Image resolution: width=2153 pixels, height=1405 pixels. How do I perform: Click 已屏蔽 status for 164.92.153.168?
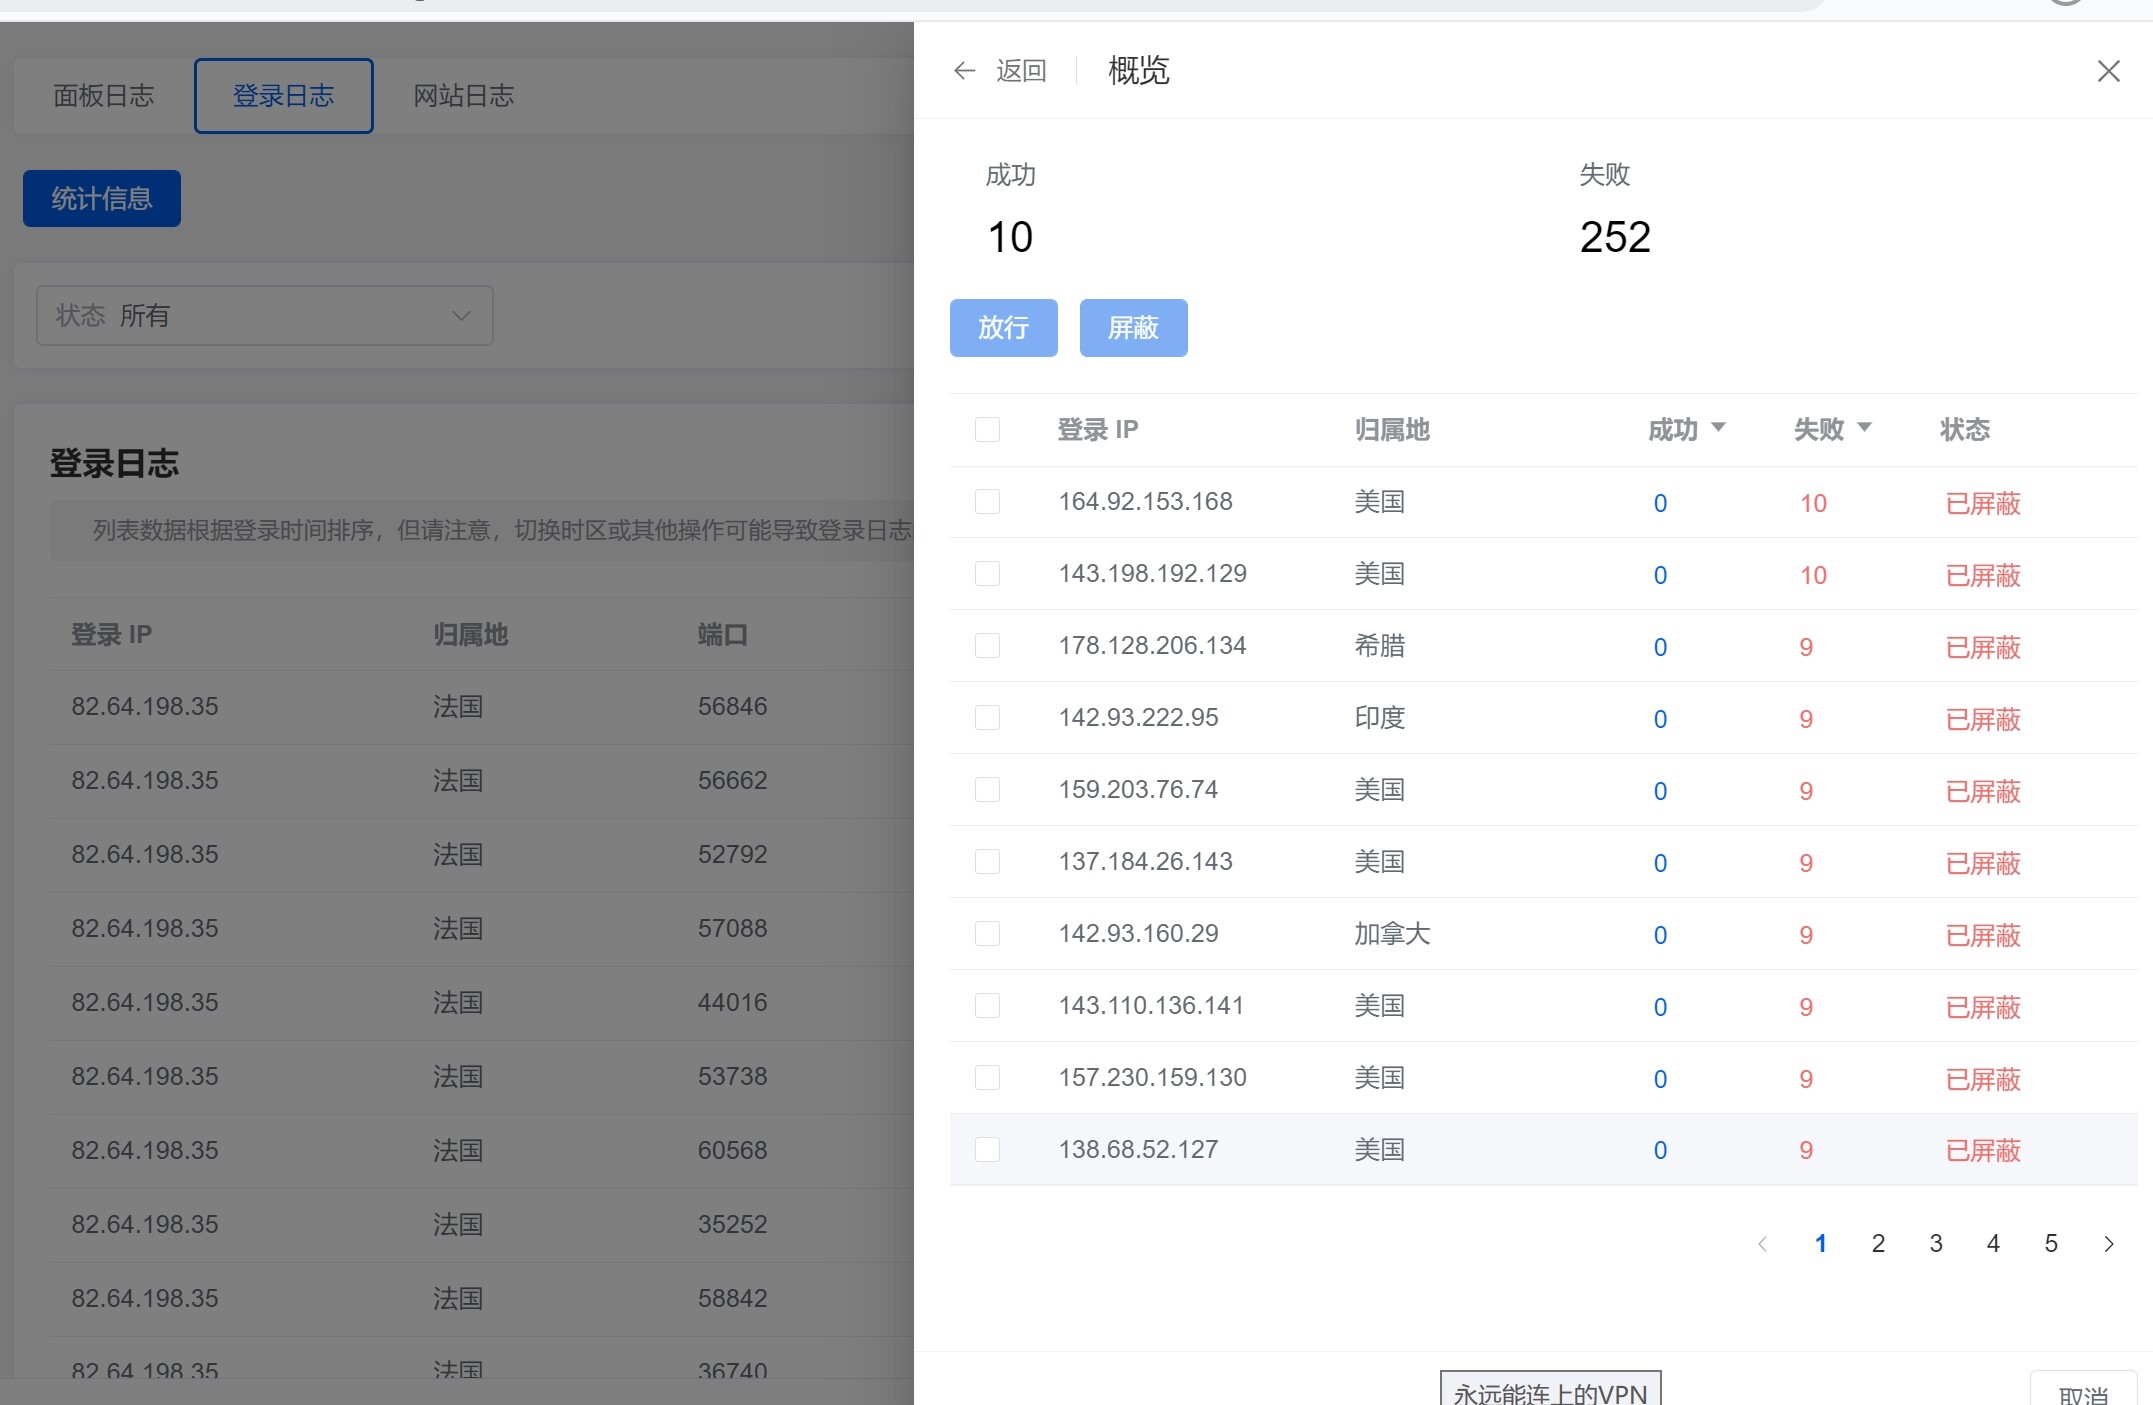pos(1984,504)
